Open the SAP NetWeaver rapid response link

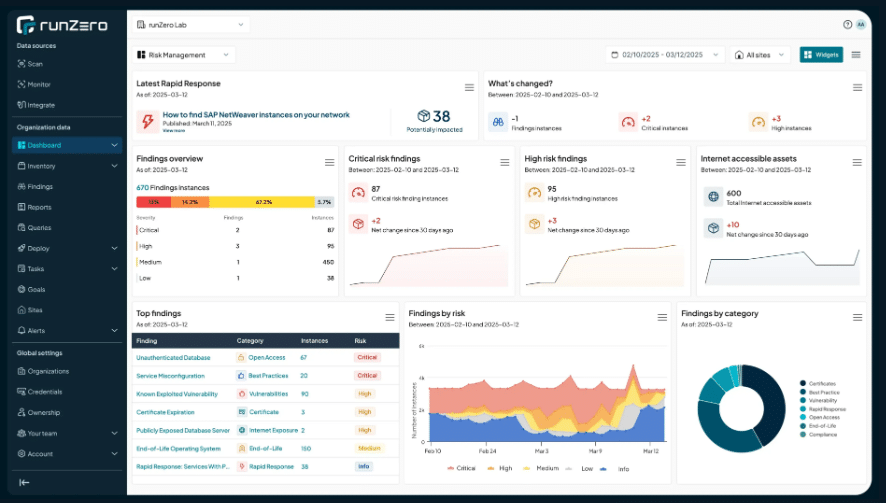coord(256,115)
